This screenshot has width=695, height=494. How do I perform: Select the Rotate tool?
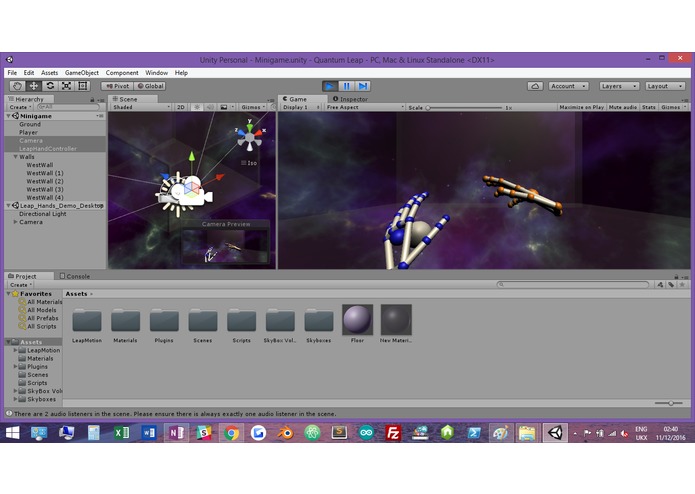50,86
